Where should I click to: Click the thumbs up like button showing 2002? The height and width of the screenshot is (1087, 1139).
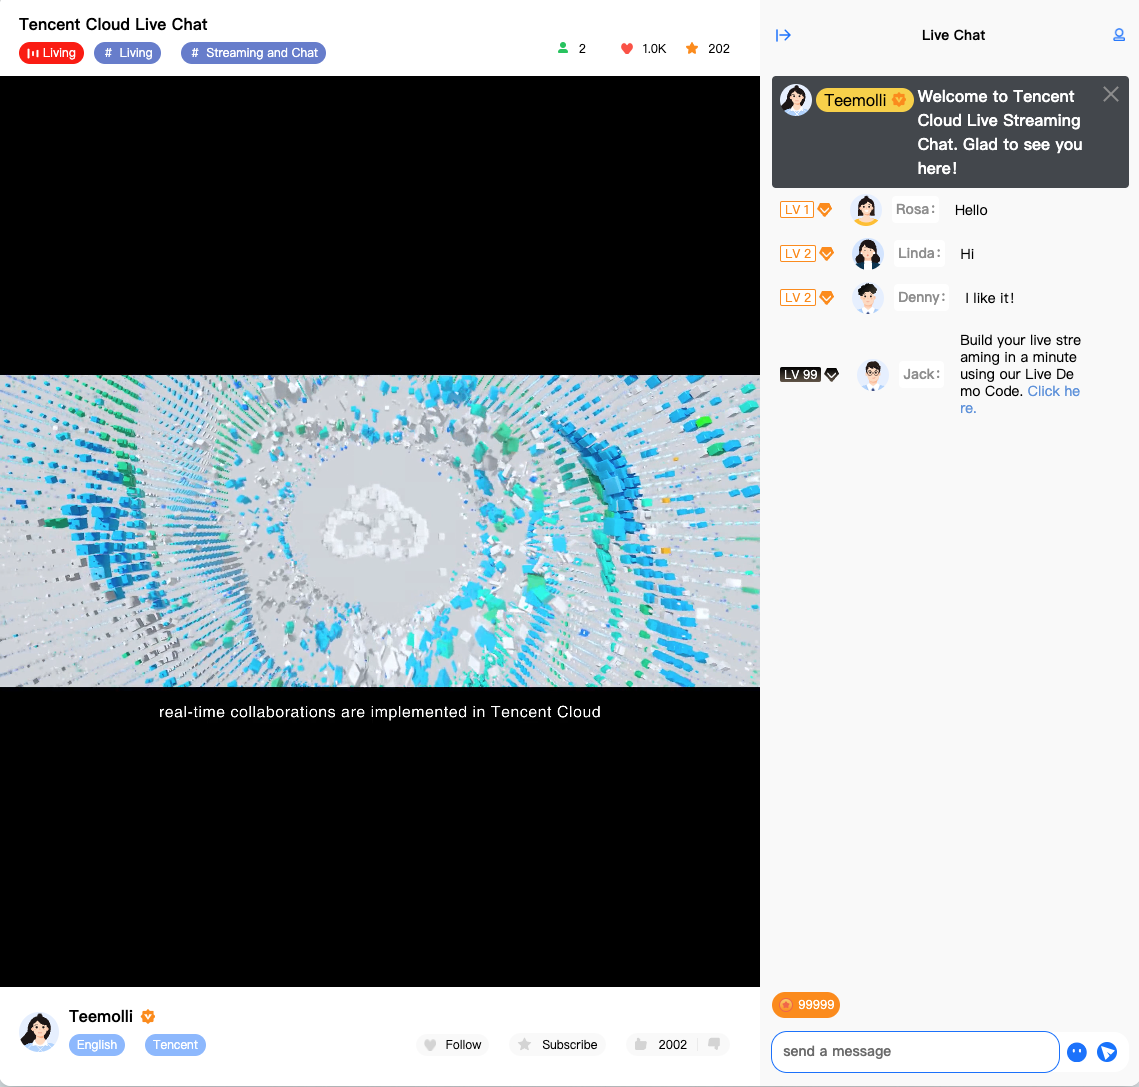click(x=660, y=1044)
